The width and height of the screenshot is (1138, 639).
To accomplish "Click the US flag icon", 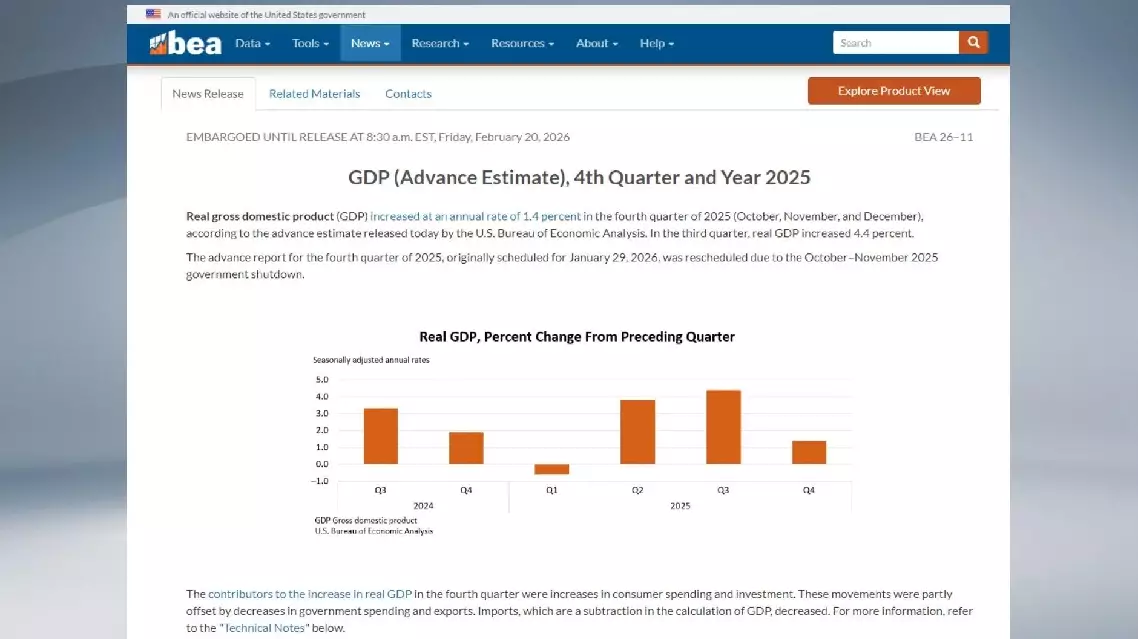I will (153, 14).
